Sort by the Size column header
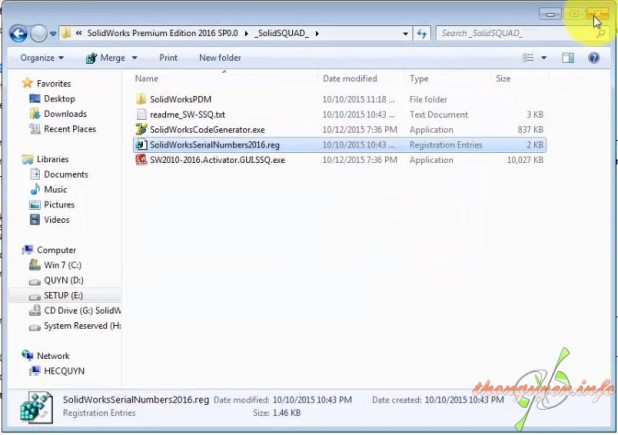The image size is (618, 435). [x=503, y=79]
